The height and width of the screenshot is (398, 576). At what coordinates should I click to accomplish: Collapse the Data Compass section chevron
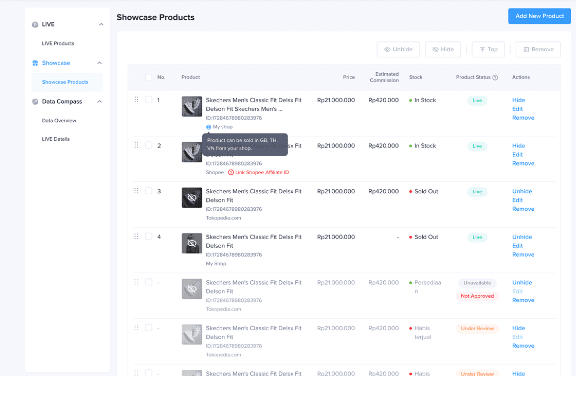click(100, 102)
